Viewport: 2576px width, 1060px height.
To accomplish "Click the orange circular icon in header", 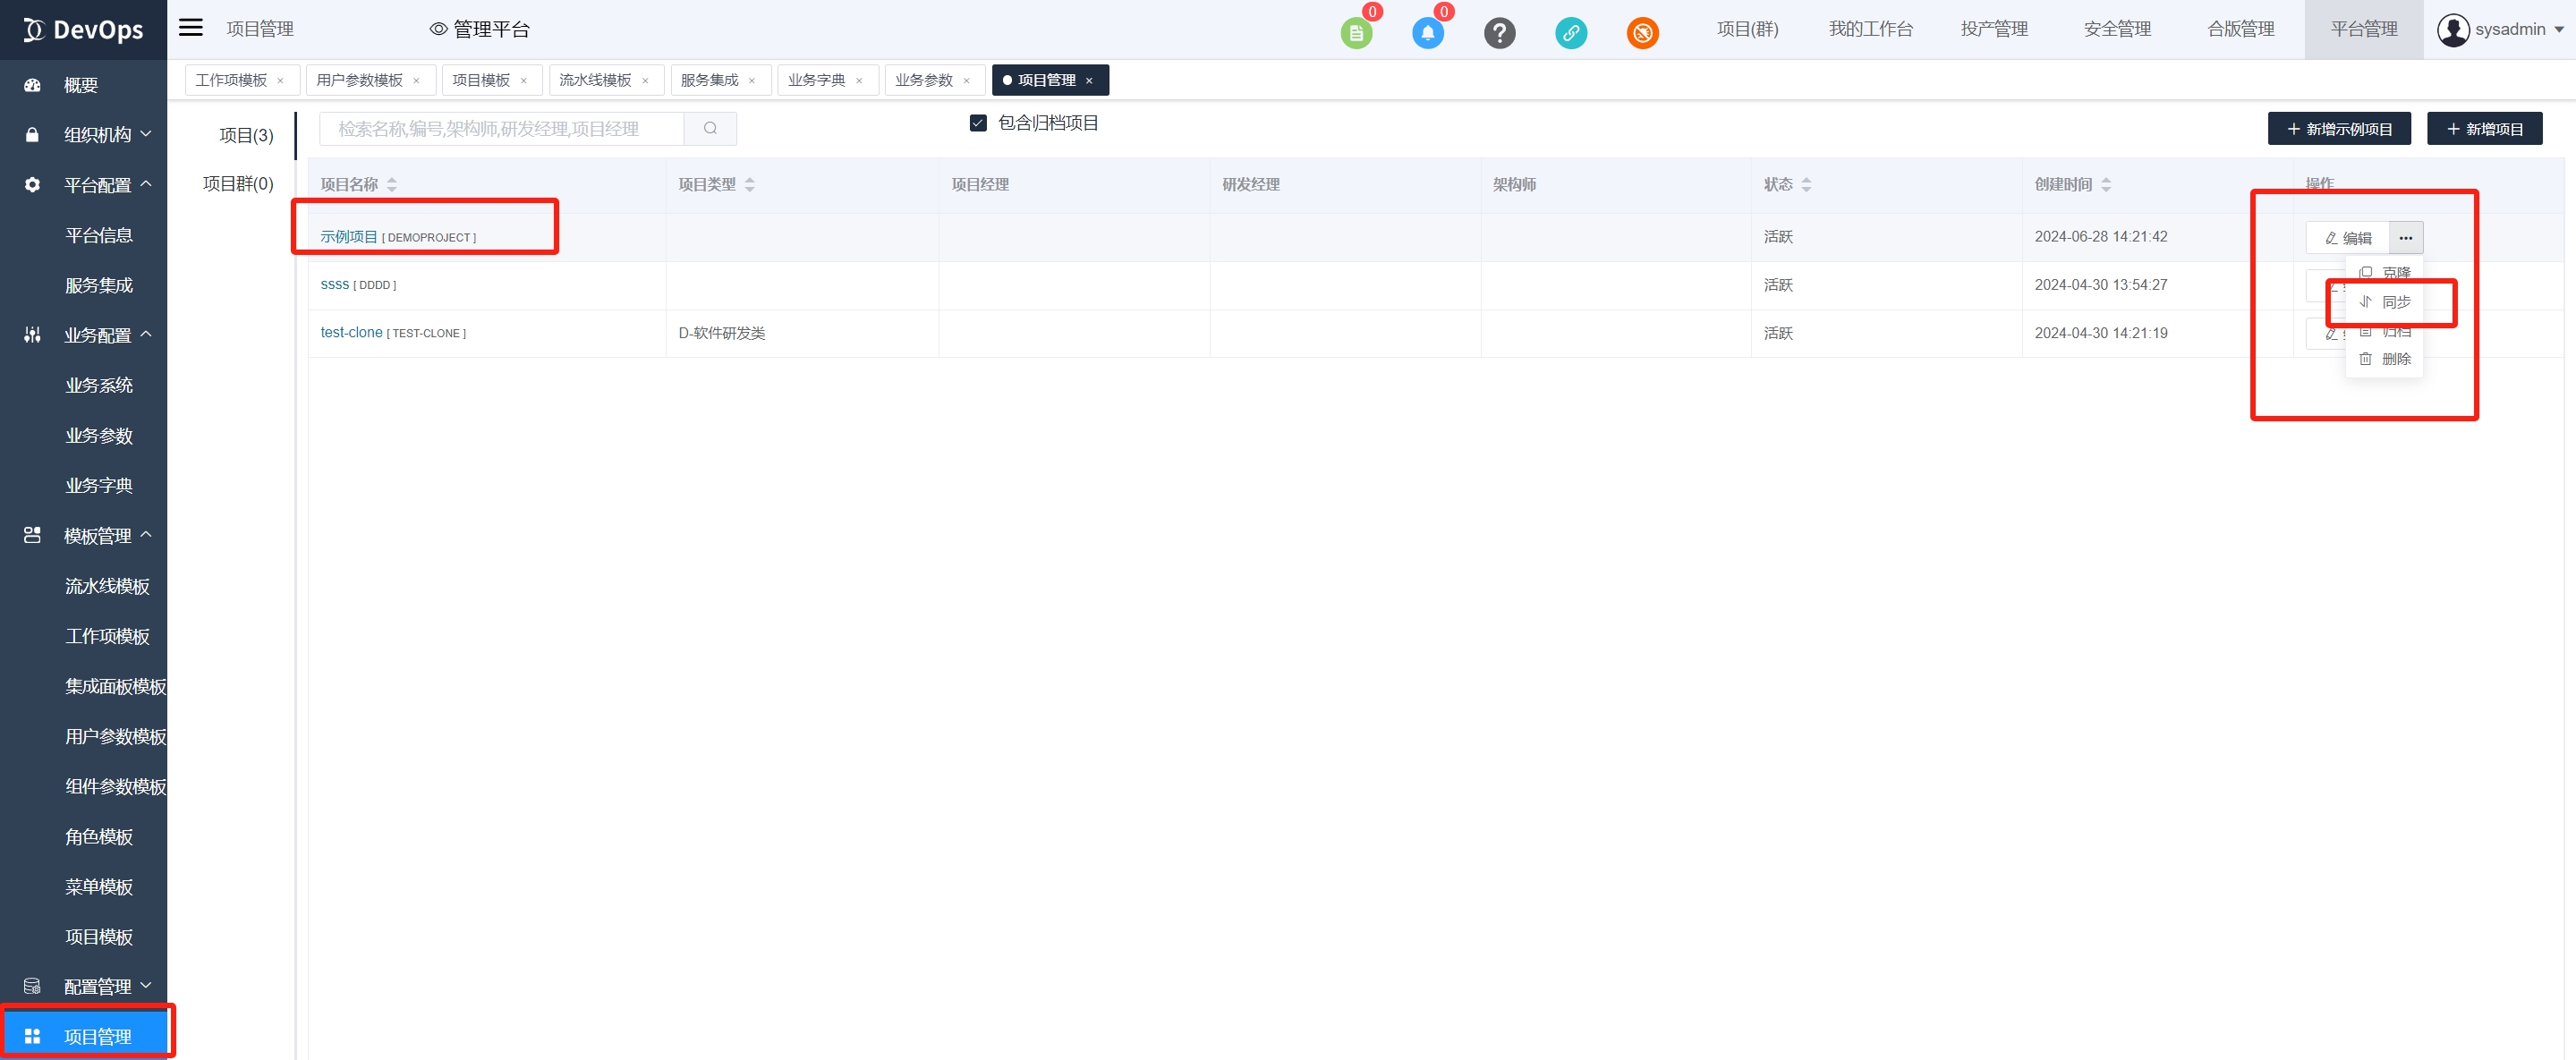I will pos(1642,32).
